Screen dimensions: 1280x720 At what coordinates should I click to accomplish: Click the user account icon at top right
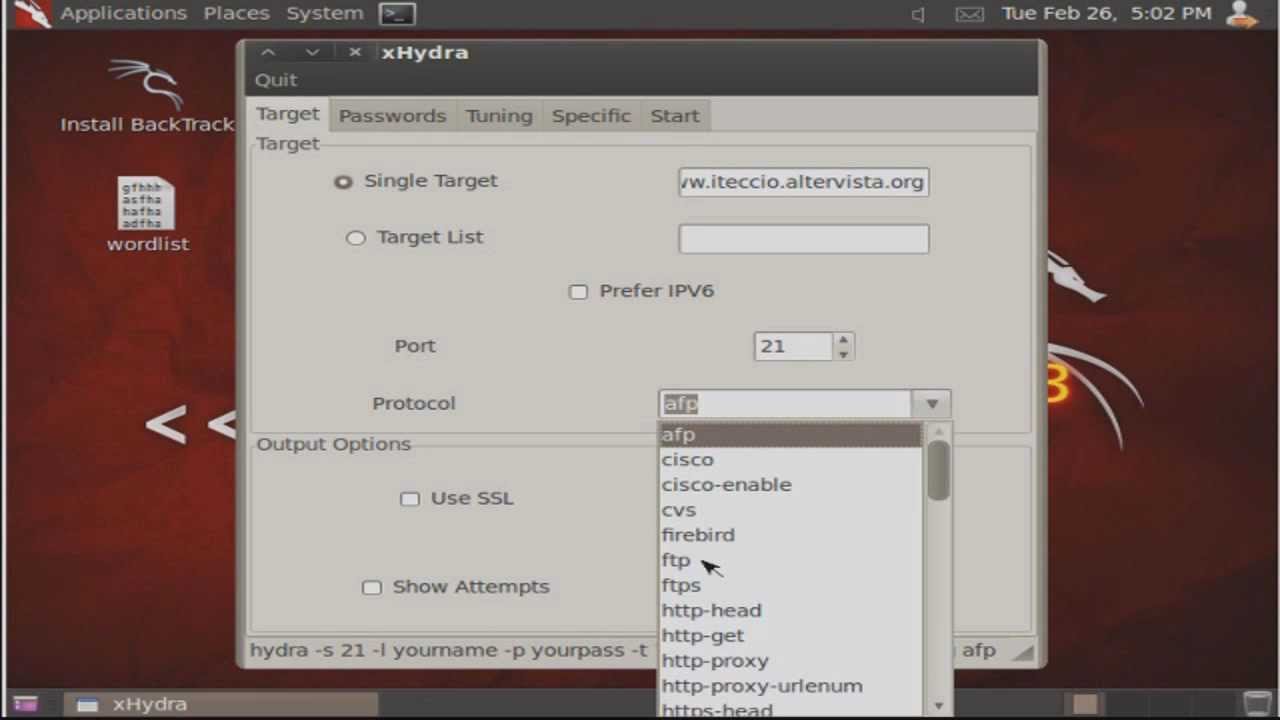click(x=1241, y=14)
